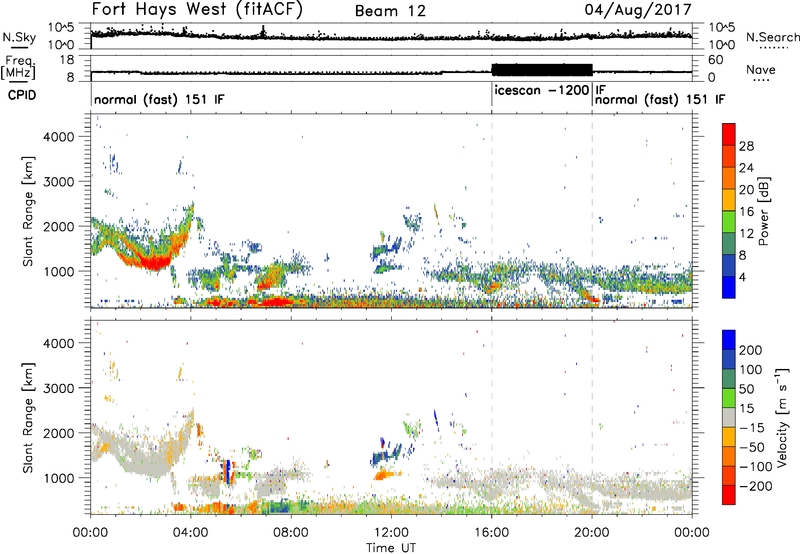Click the "60" tick on the Nave axis
Screen dimensions: 800x554
(716, 60)
